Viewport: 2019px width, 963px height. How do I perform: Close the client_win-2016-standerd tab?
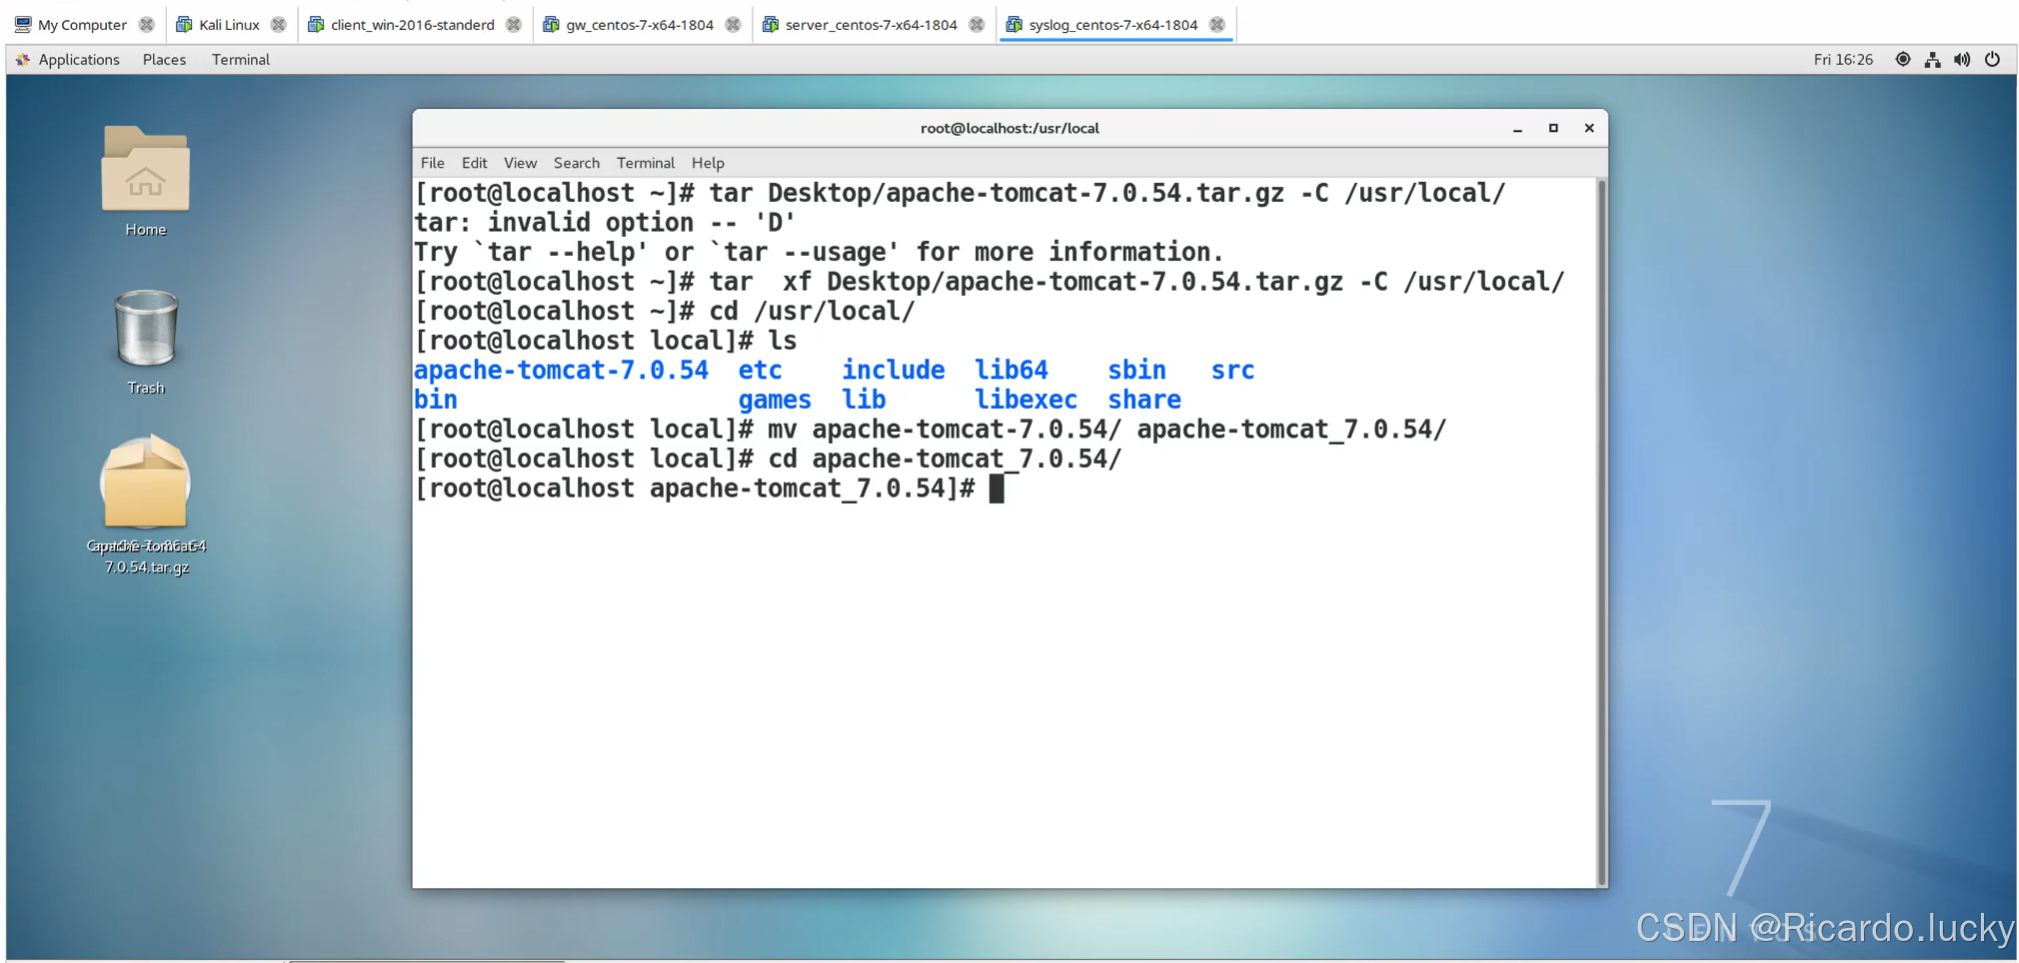(513, 24)
